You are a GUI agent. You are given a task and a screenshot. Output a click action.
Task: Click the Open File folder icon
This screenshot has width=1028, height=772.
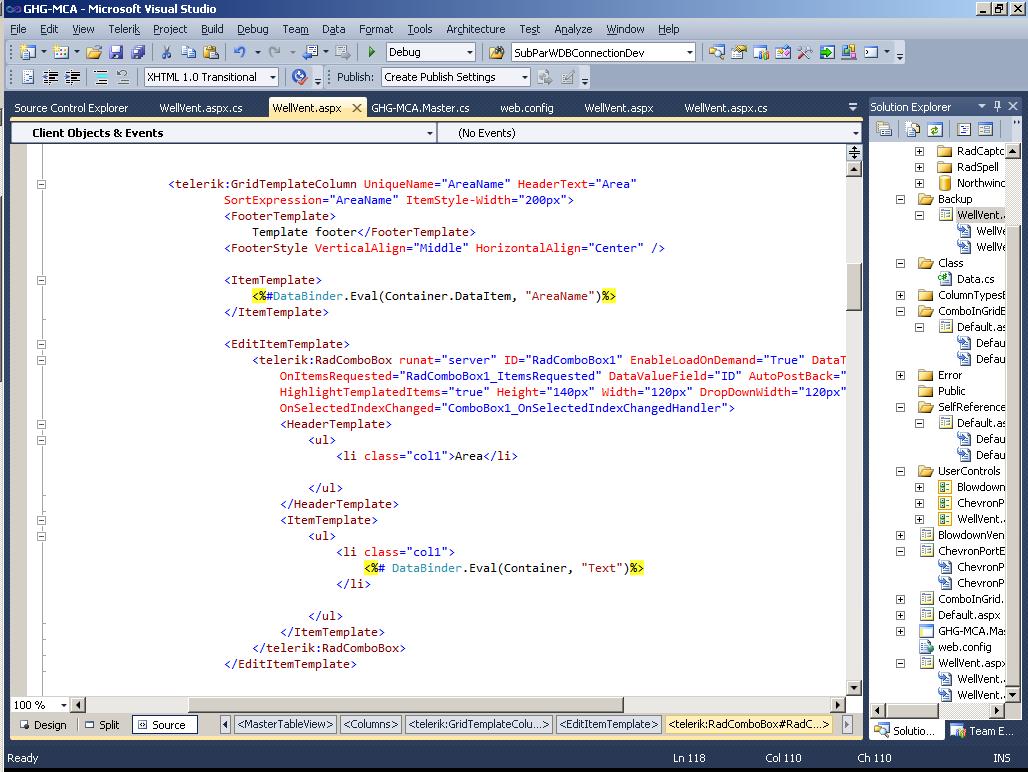(x=94, y=52)
